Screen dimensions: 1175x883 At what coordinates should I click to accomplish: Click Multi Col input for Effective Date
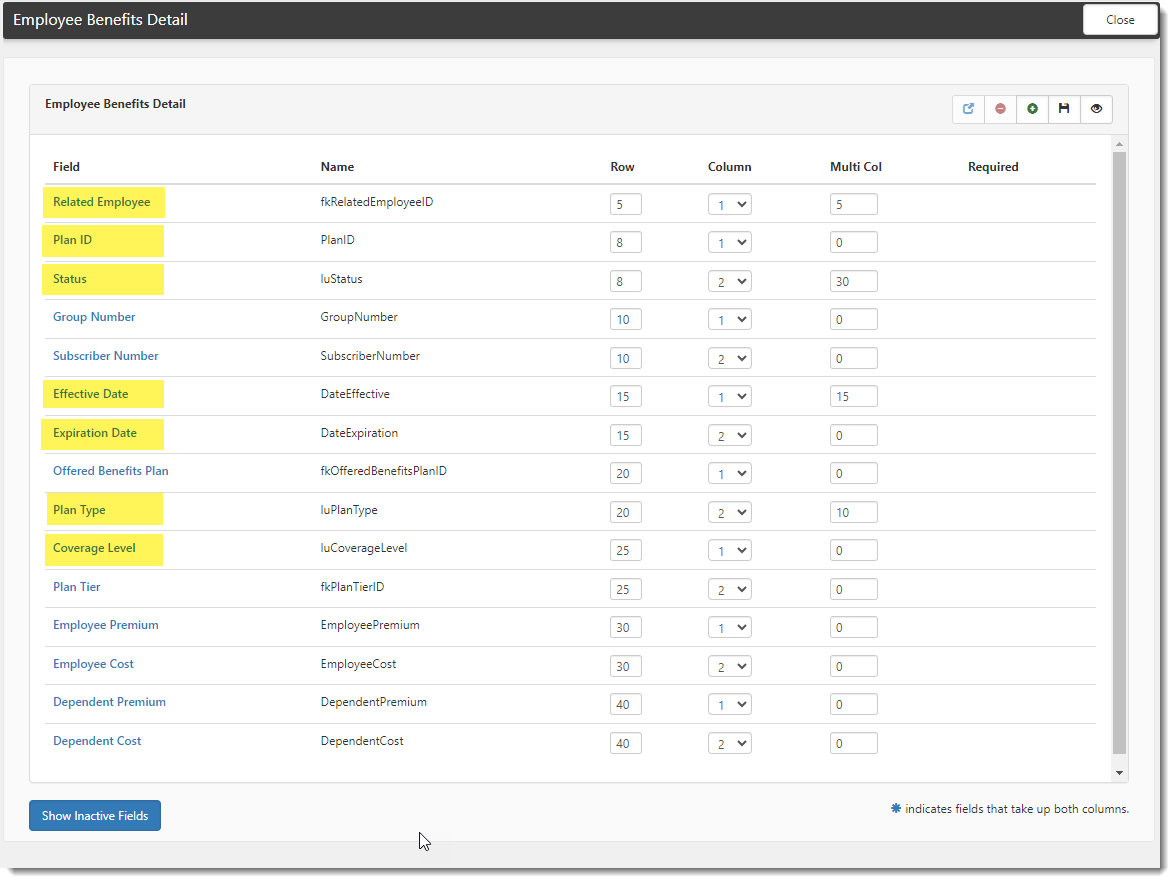(x=853, y=396)
